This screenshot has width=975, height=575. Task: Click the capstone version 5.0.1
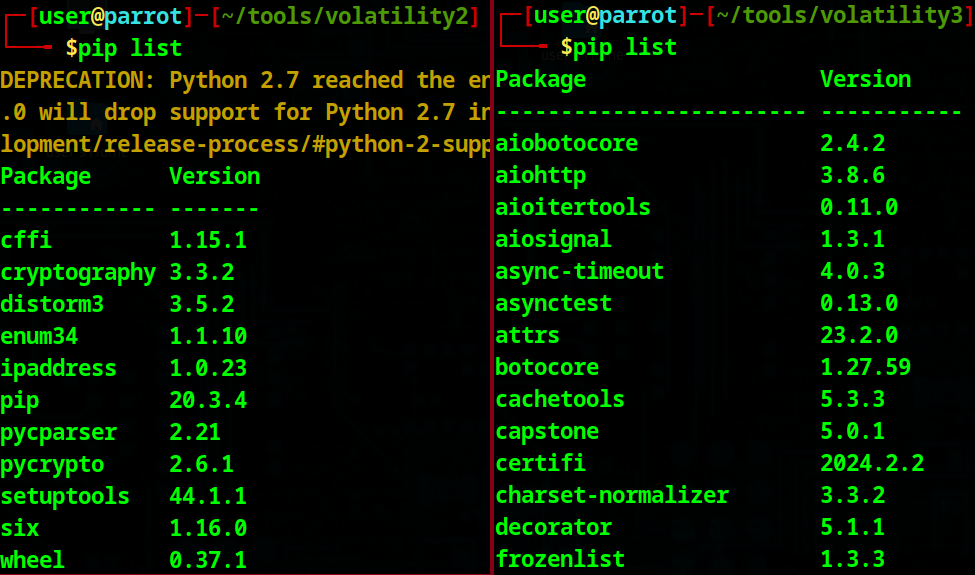(x=853, y=431)
